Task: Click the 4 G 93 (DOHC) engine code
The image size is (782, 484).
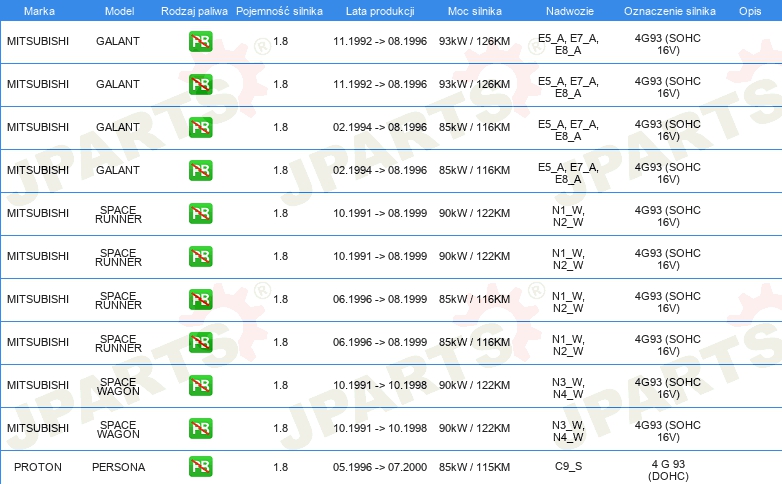Action: click(x=668, y=470)
